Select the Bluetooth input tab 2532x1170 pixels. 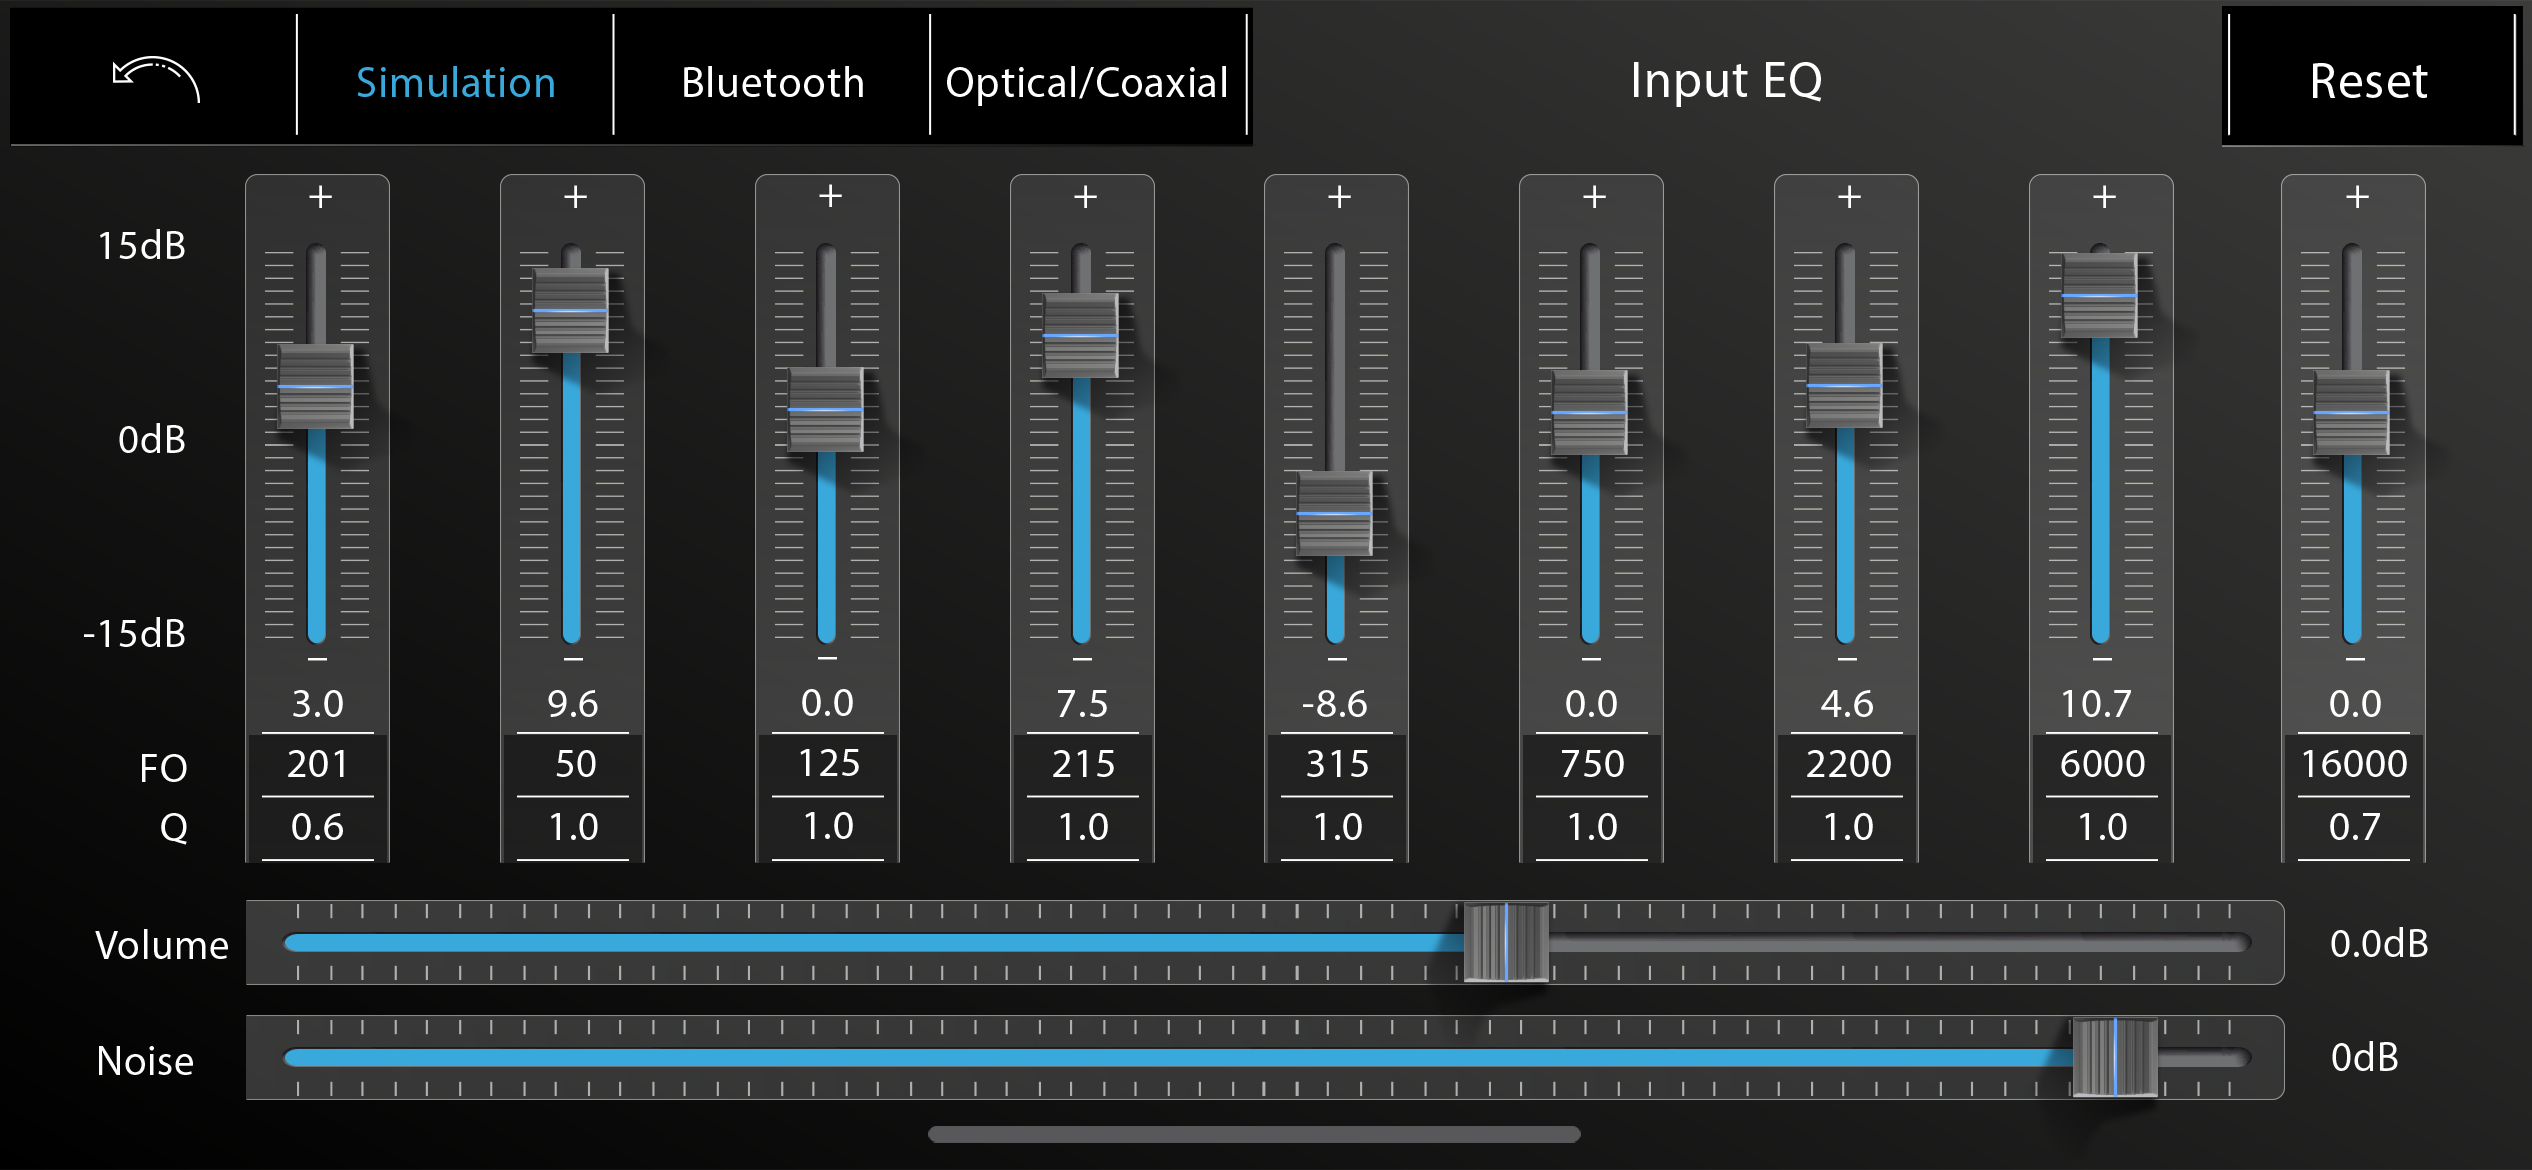tap(772, 82)
